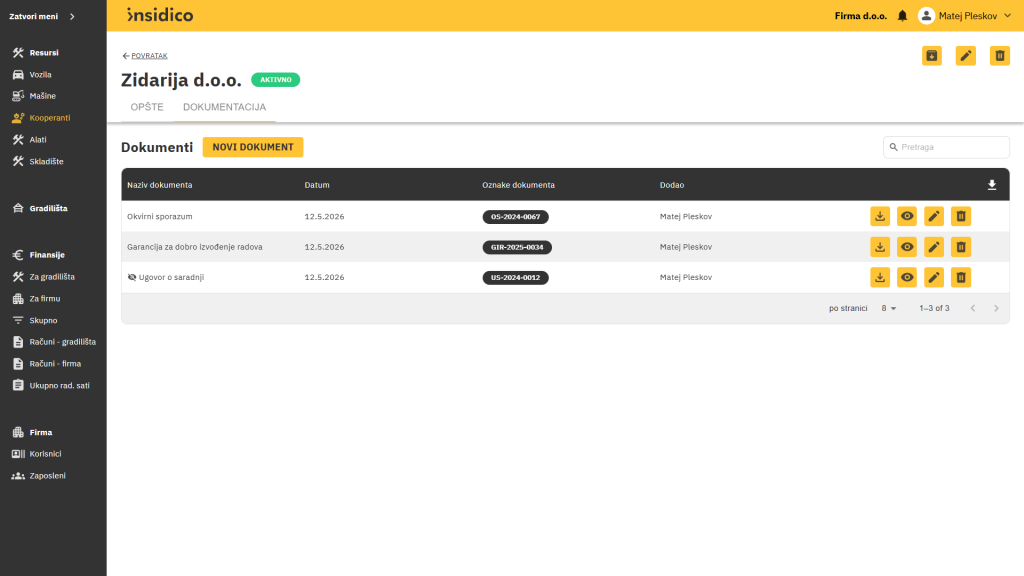The image size is (1024, 576).
Task: Download Garancija za dobro izvođenje radova
Action: (880, 247)
